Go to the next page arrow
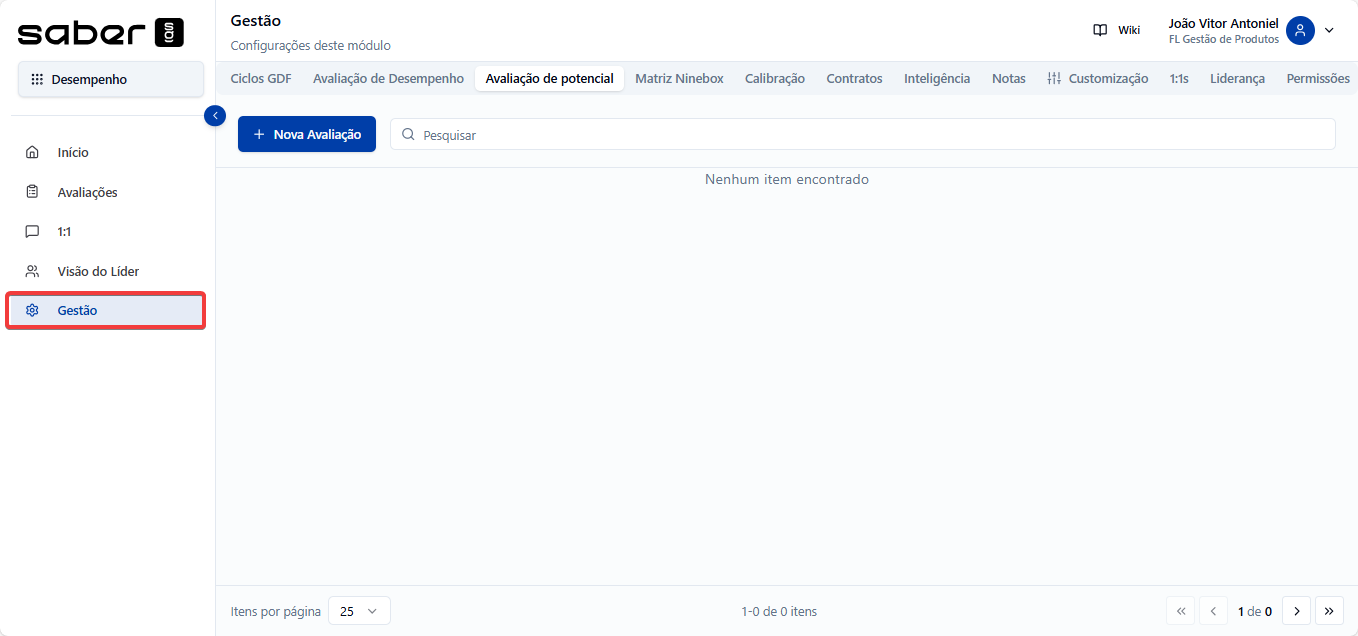The width and height of the screenshot is (1358, 636). (x=1296, y=611)
